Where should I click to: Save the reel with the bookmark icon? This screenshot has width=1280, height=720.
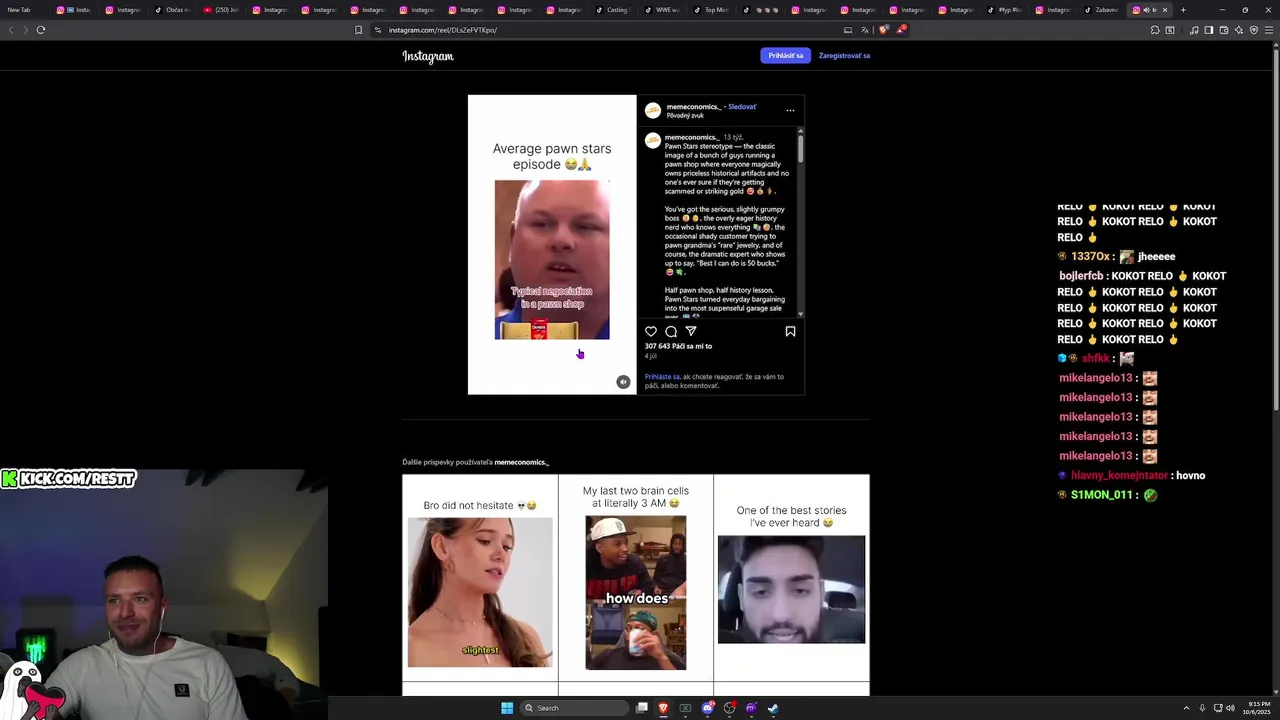click(x=790, y=331)
